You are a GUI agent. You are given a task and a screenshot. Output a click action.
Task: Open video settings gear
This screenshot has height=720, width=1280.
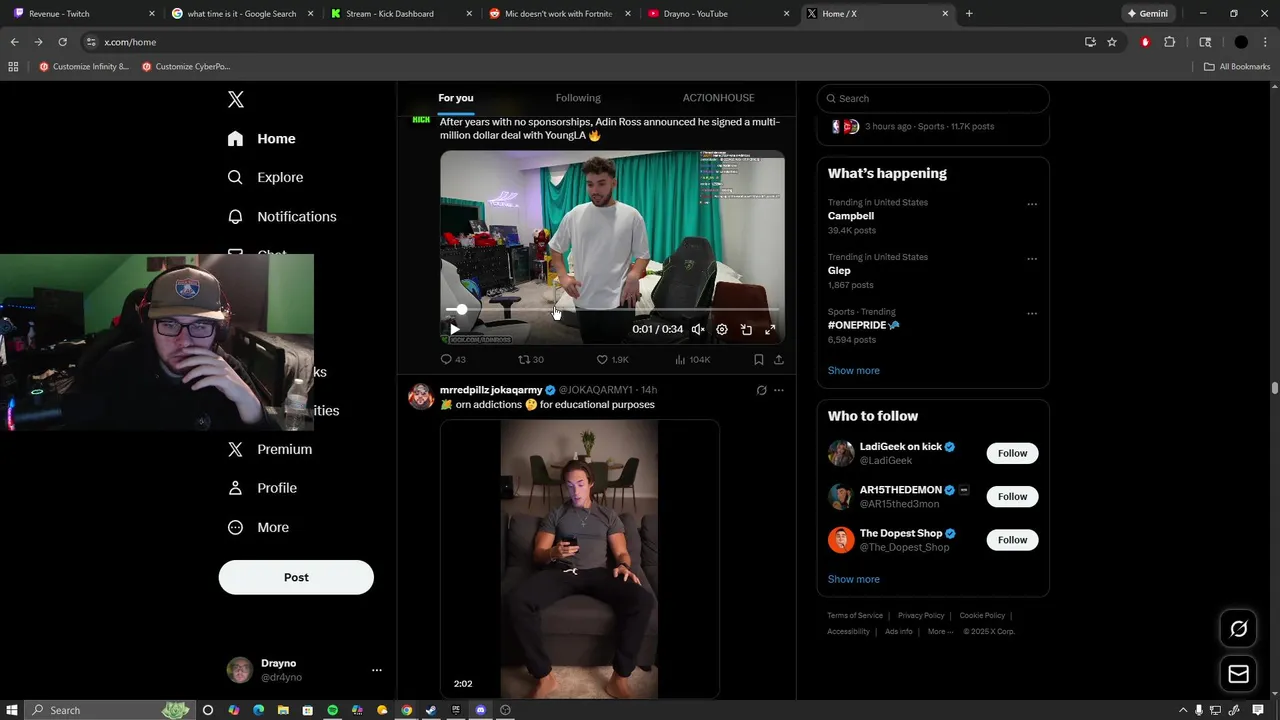(722, 329)
